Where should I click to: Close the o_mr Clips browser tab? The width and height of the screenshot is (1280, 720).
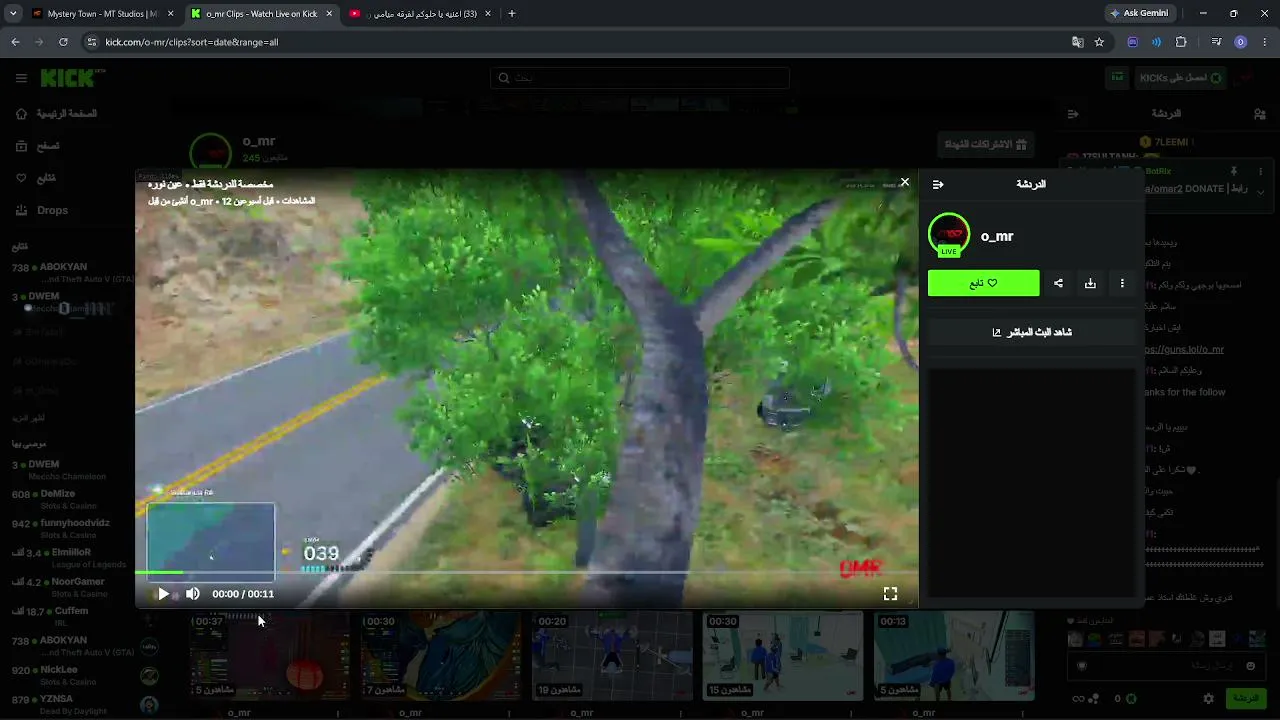click(329, 14)
